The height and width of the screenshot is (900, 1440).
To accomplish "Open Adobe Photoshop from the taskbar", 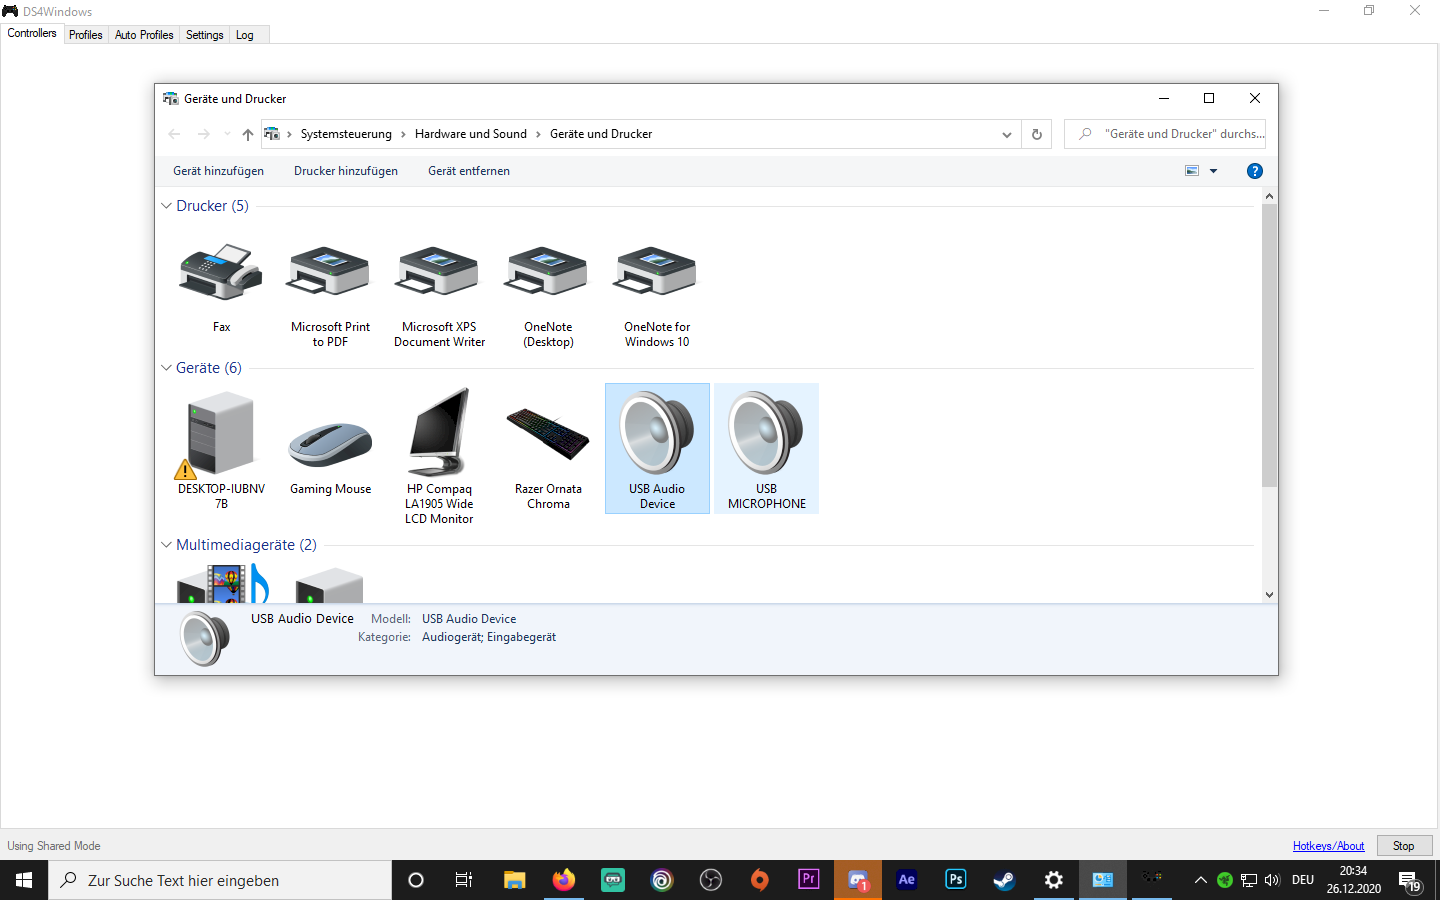I will point(956,880).
